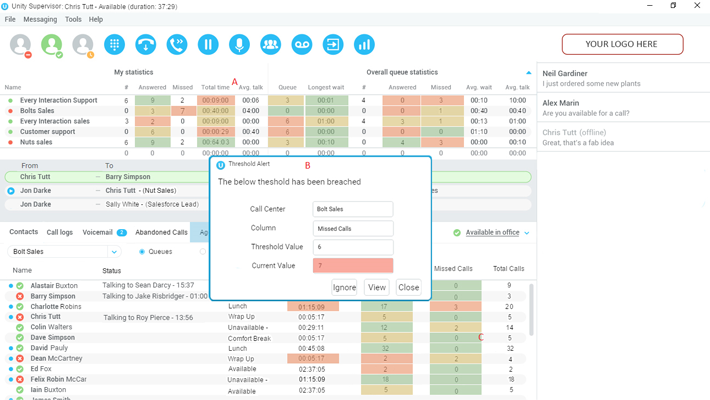Viewport: 710px width, 400px height.
Task: Open voicemail from the toolbar icon
Action: [302, 45]
